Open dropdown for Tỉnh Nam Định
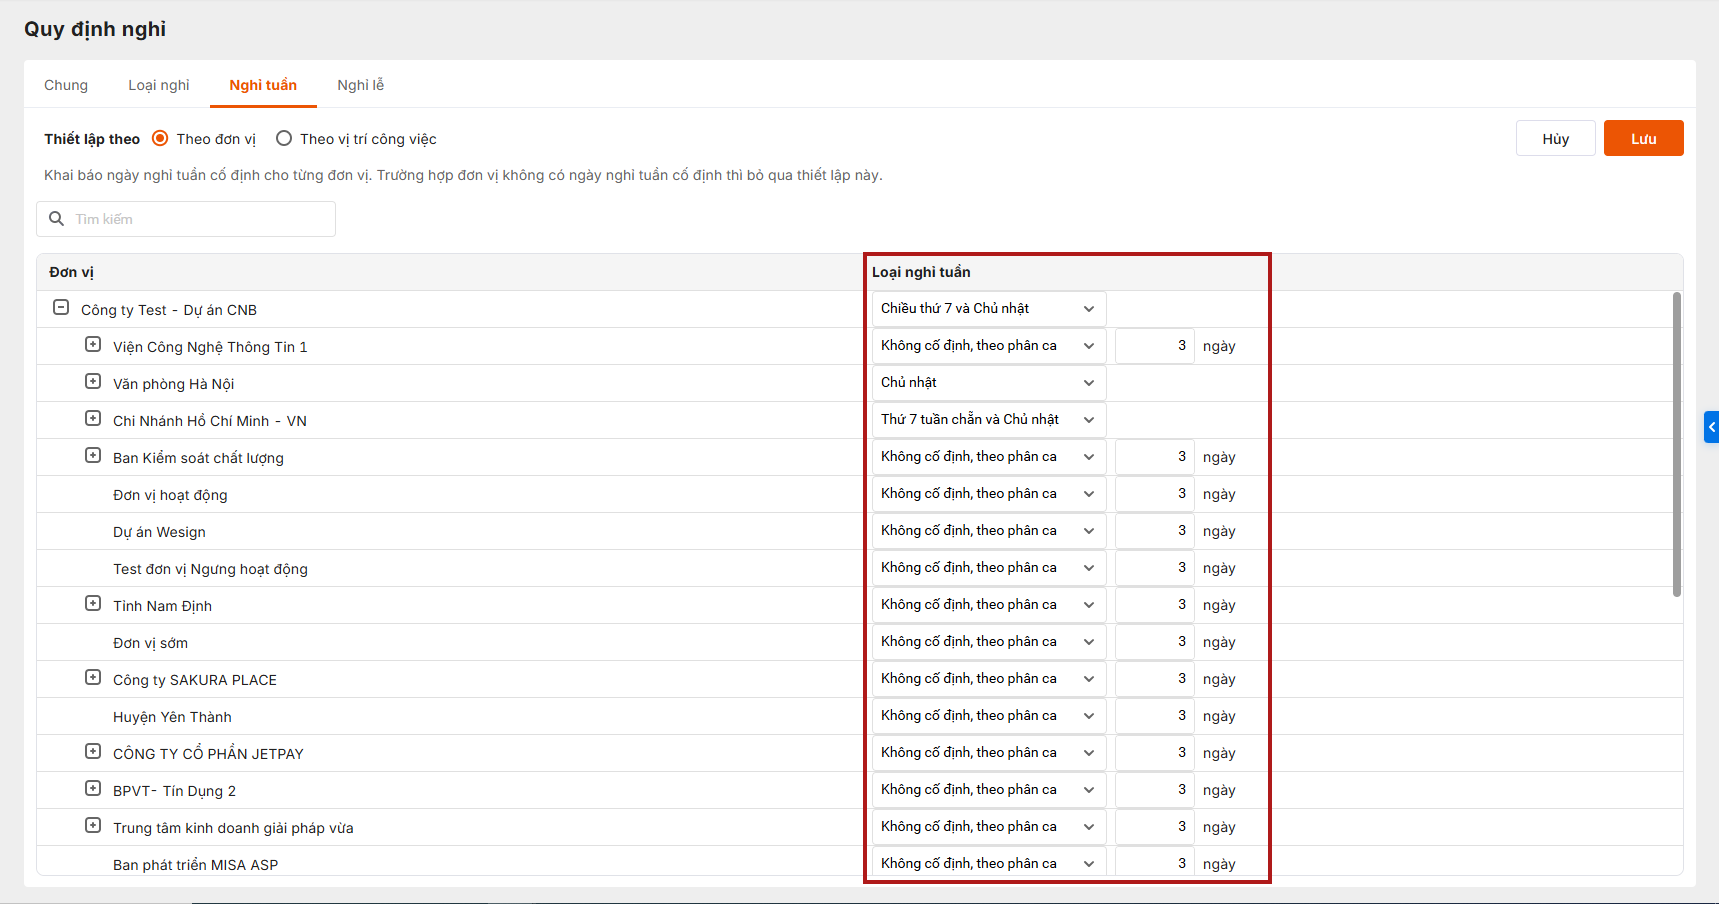The image size is (1719, 904). pos(989,605)
